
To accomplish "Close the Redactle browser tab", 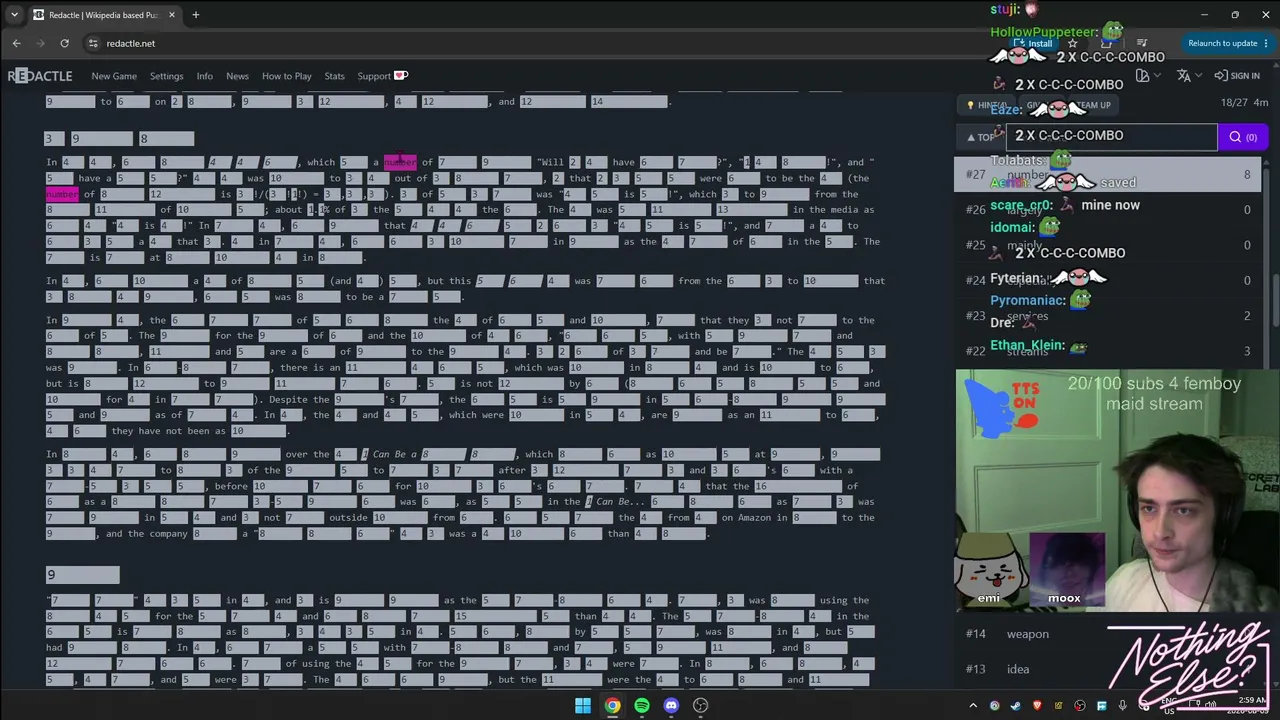I will [x=172, y=15].
